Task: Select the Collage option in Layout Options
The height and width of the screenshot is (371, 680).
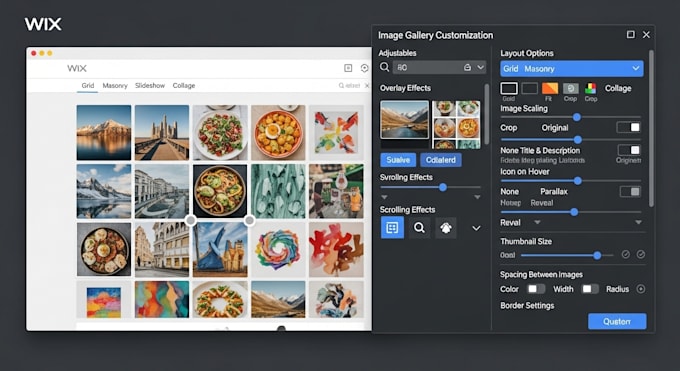Action: pyautogui.click(x=618, y=88)
